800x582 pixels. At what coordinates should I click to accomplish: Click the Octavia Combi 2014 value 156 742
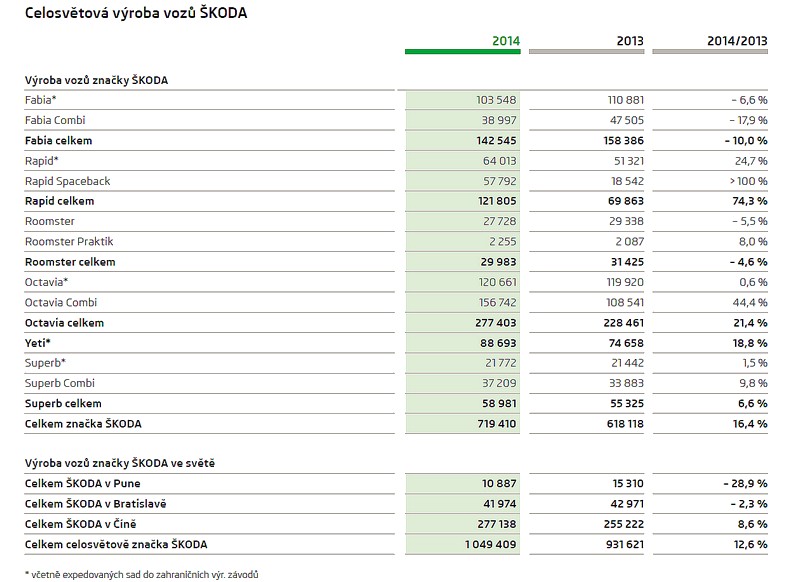coord(497,302)
